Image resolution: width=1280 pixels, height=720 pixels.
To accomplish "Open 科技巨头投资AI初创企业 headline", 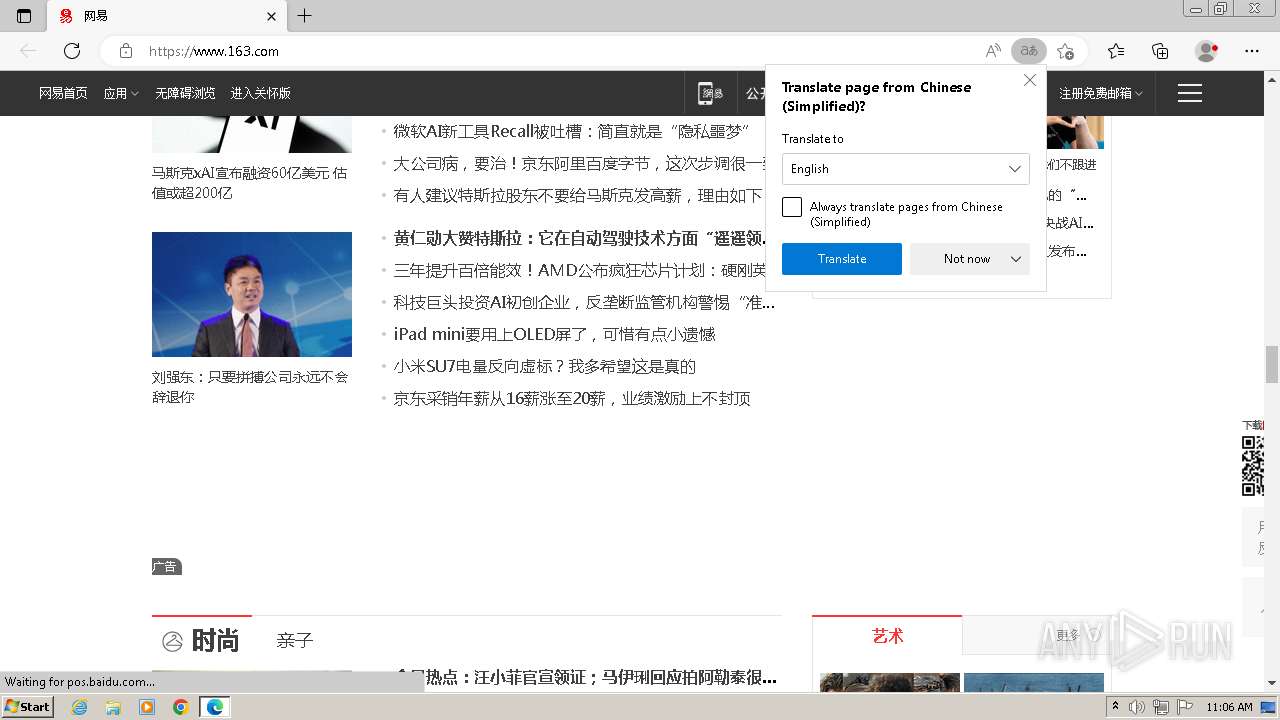I will tap(584, 302).
